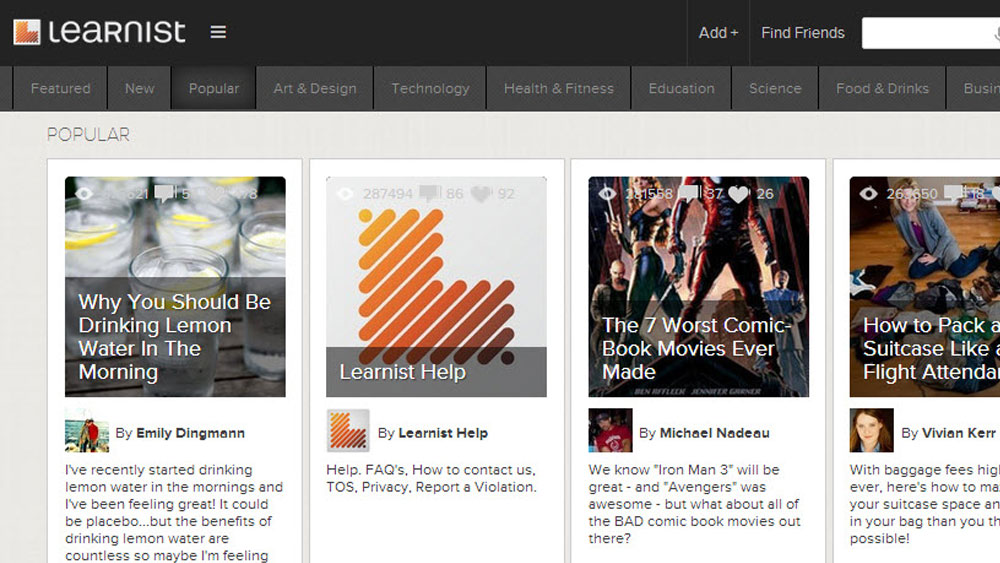Click the comment bubble on Comic-Book Movies card
Image resolution: width=1000 pixels, height=563 pixels.
pyautogui.click(x=689, y=194)
